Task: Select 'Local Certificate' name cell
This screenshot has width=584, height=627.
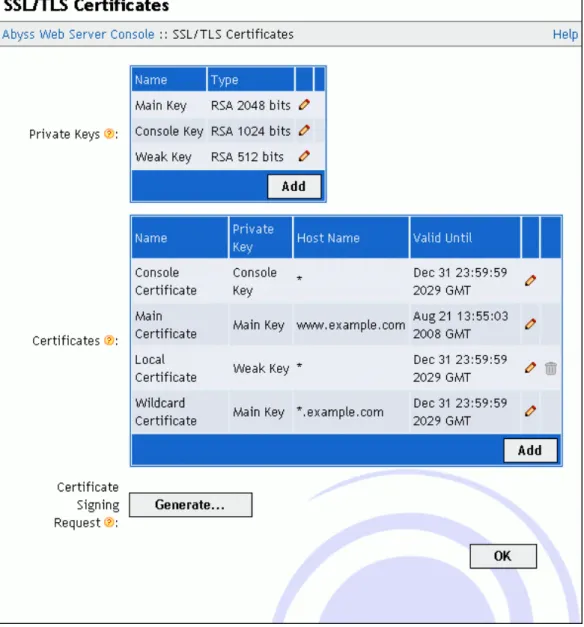Action: (166, 368)
